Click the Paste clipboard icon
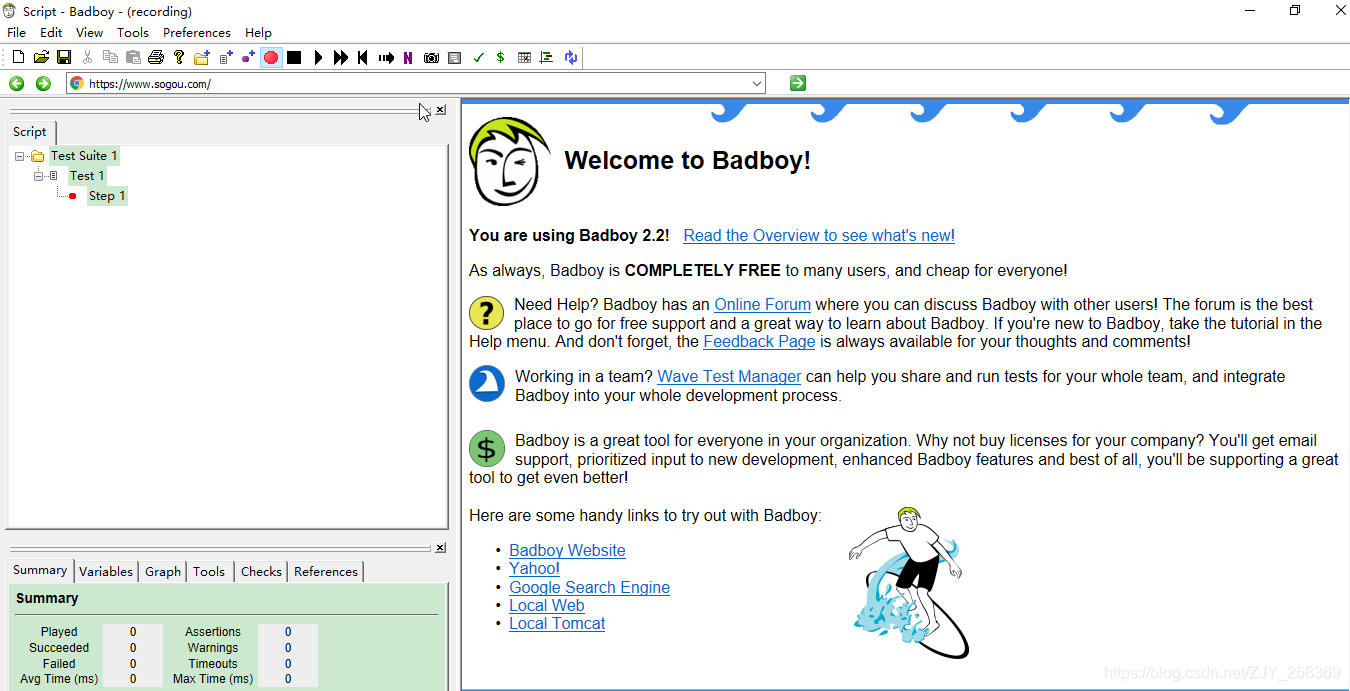This screenshot has width=1350, height=691. 133,57
